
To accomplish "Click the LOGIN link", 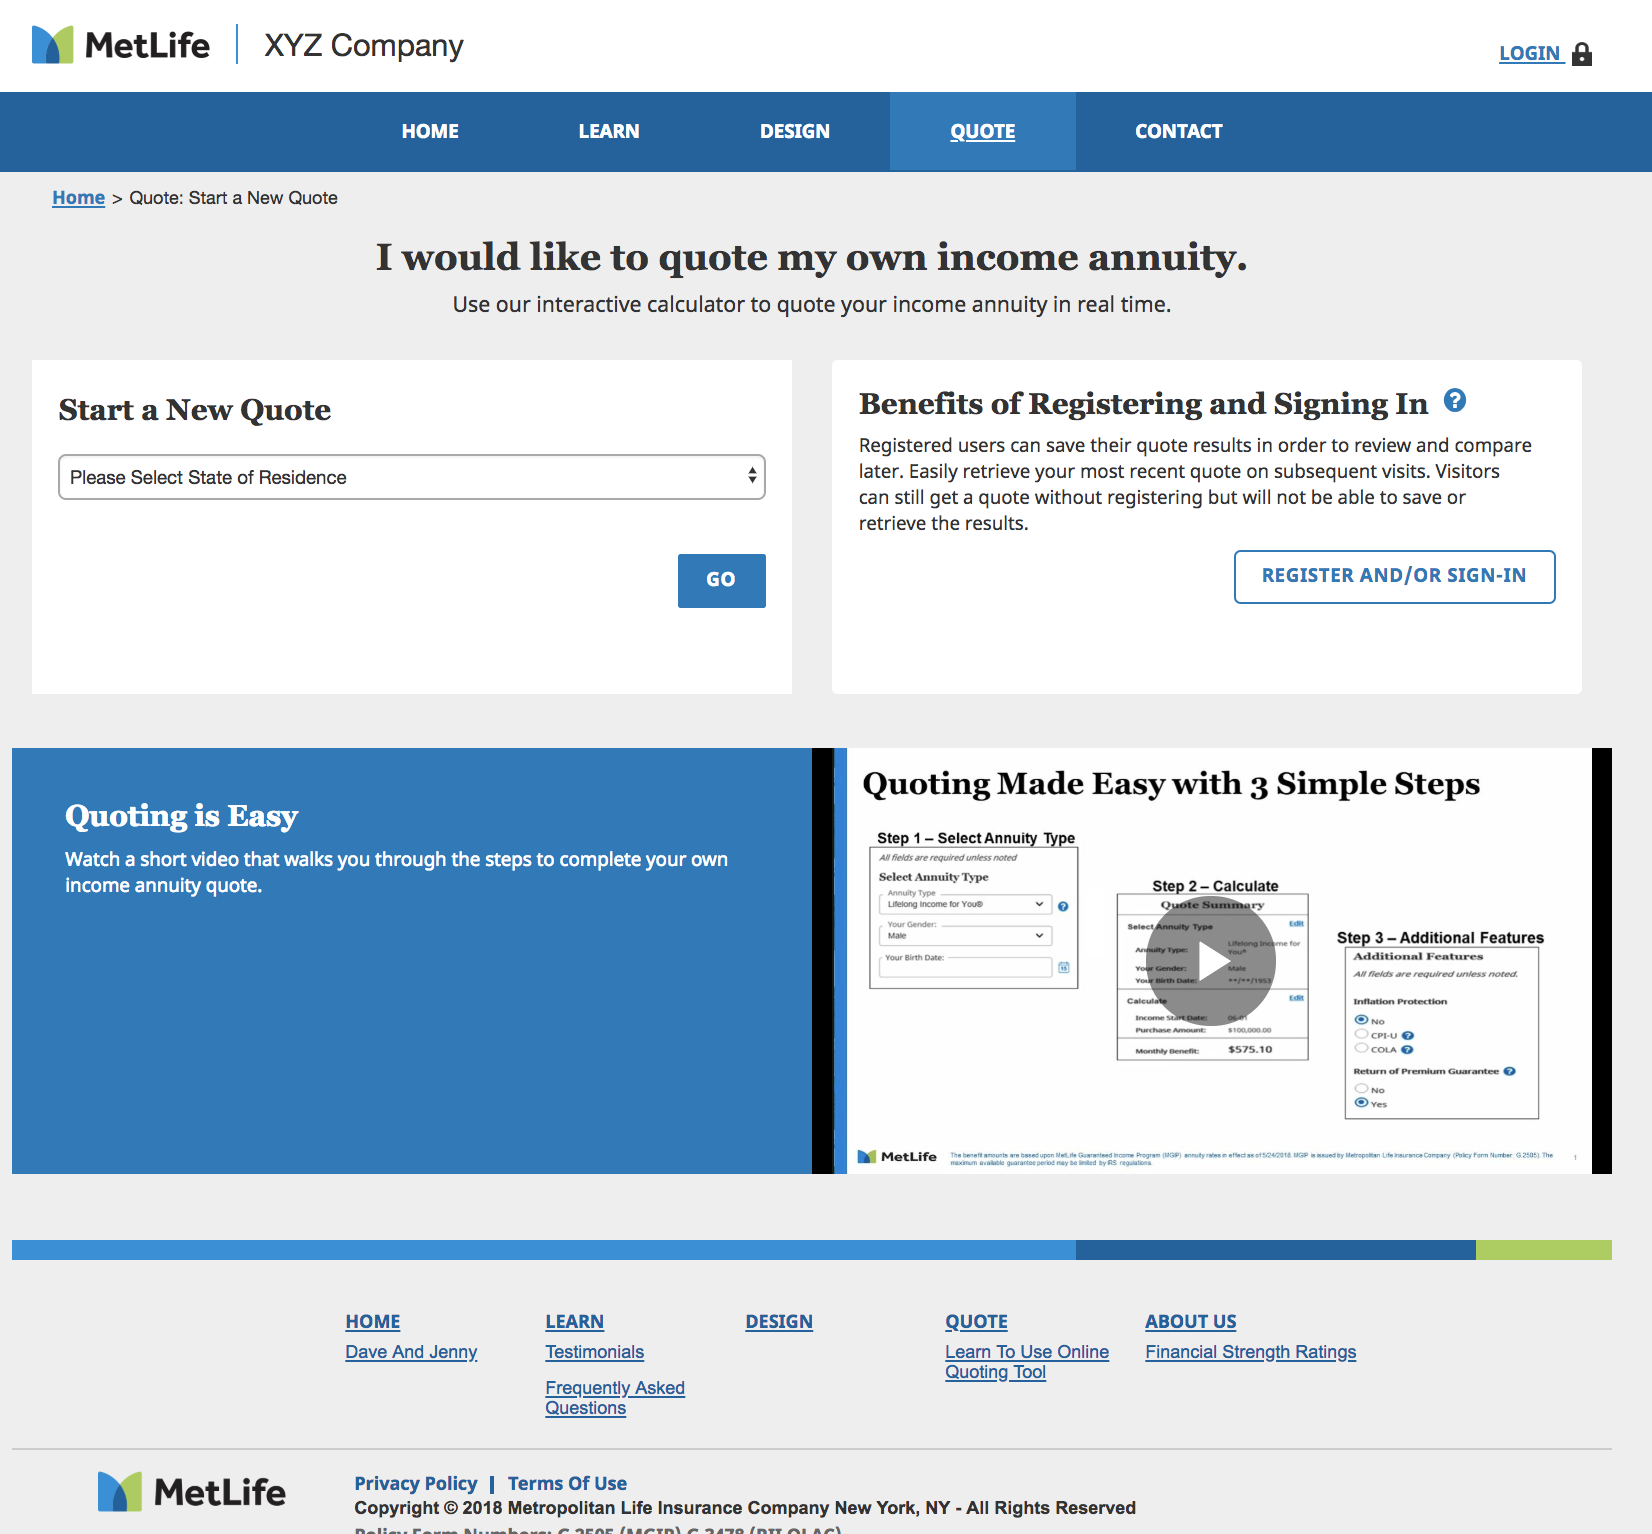I will click(1530, 54).
